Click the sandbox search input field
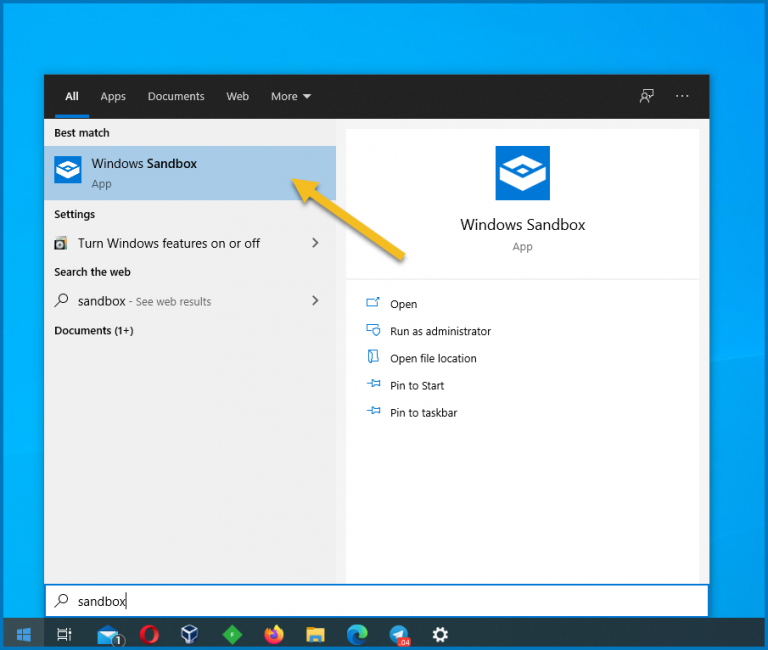 click(377, 601)
